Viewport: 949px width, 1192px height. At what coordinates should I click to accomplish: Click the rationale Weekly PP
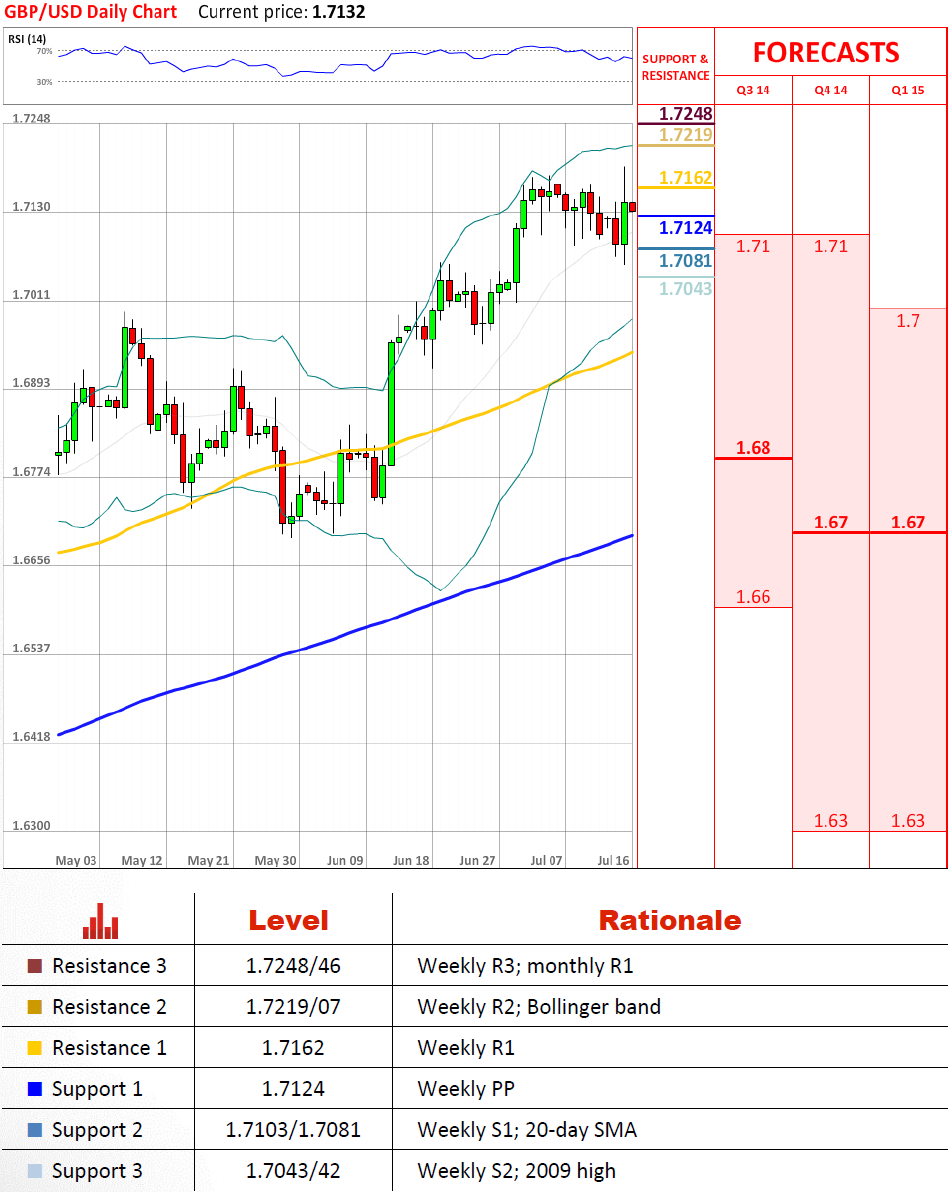coord(465,1089)
